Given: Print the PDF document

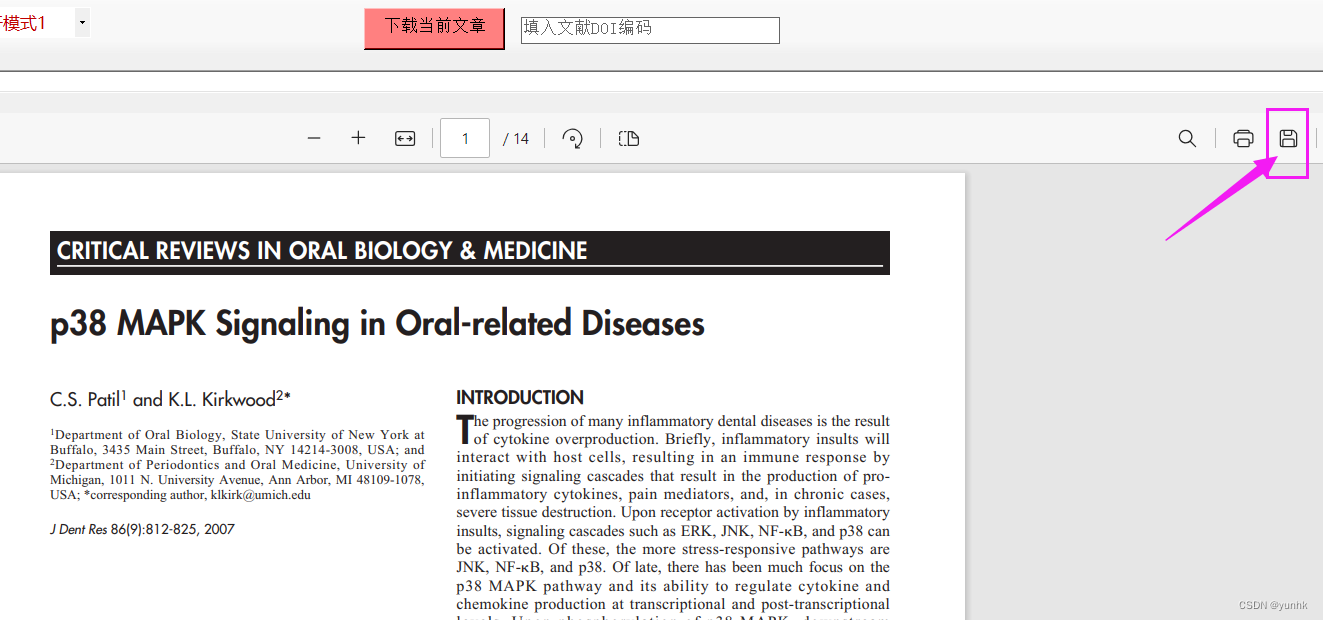Looking at the screenshot, I should tap(1243, 139).
